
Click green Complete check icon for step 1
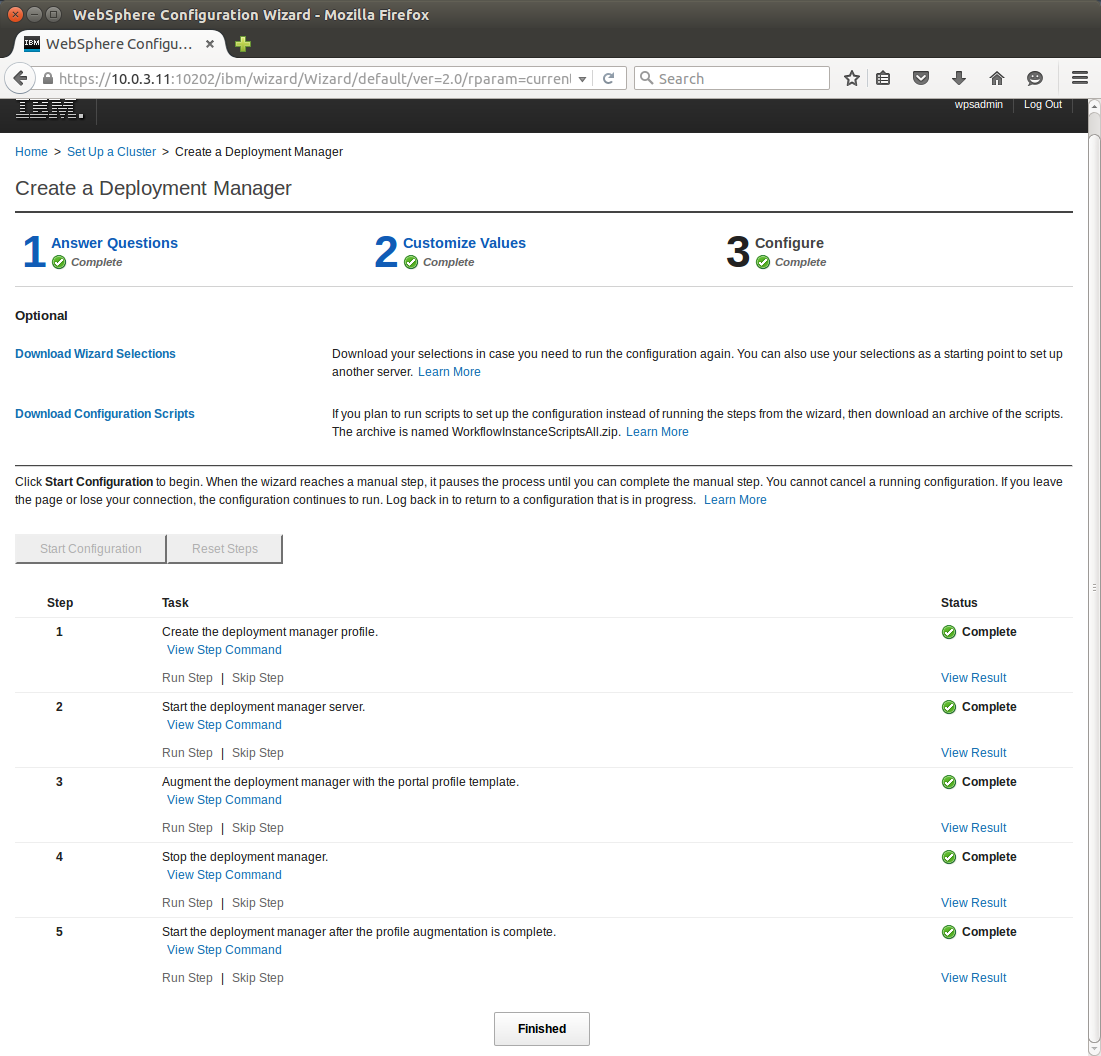(949, 632)
